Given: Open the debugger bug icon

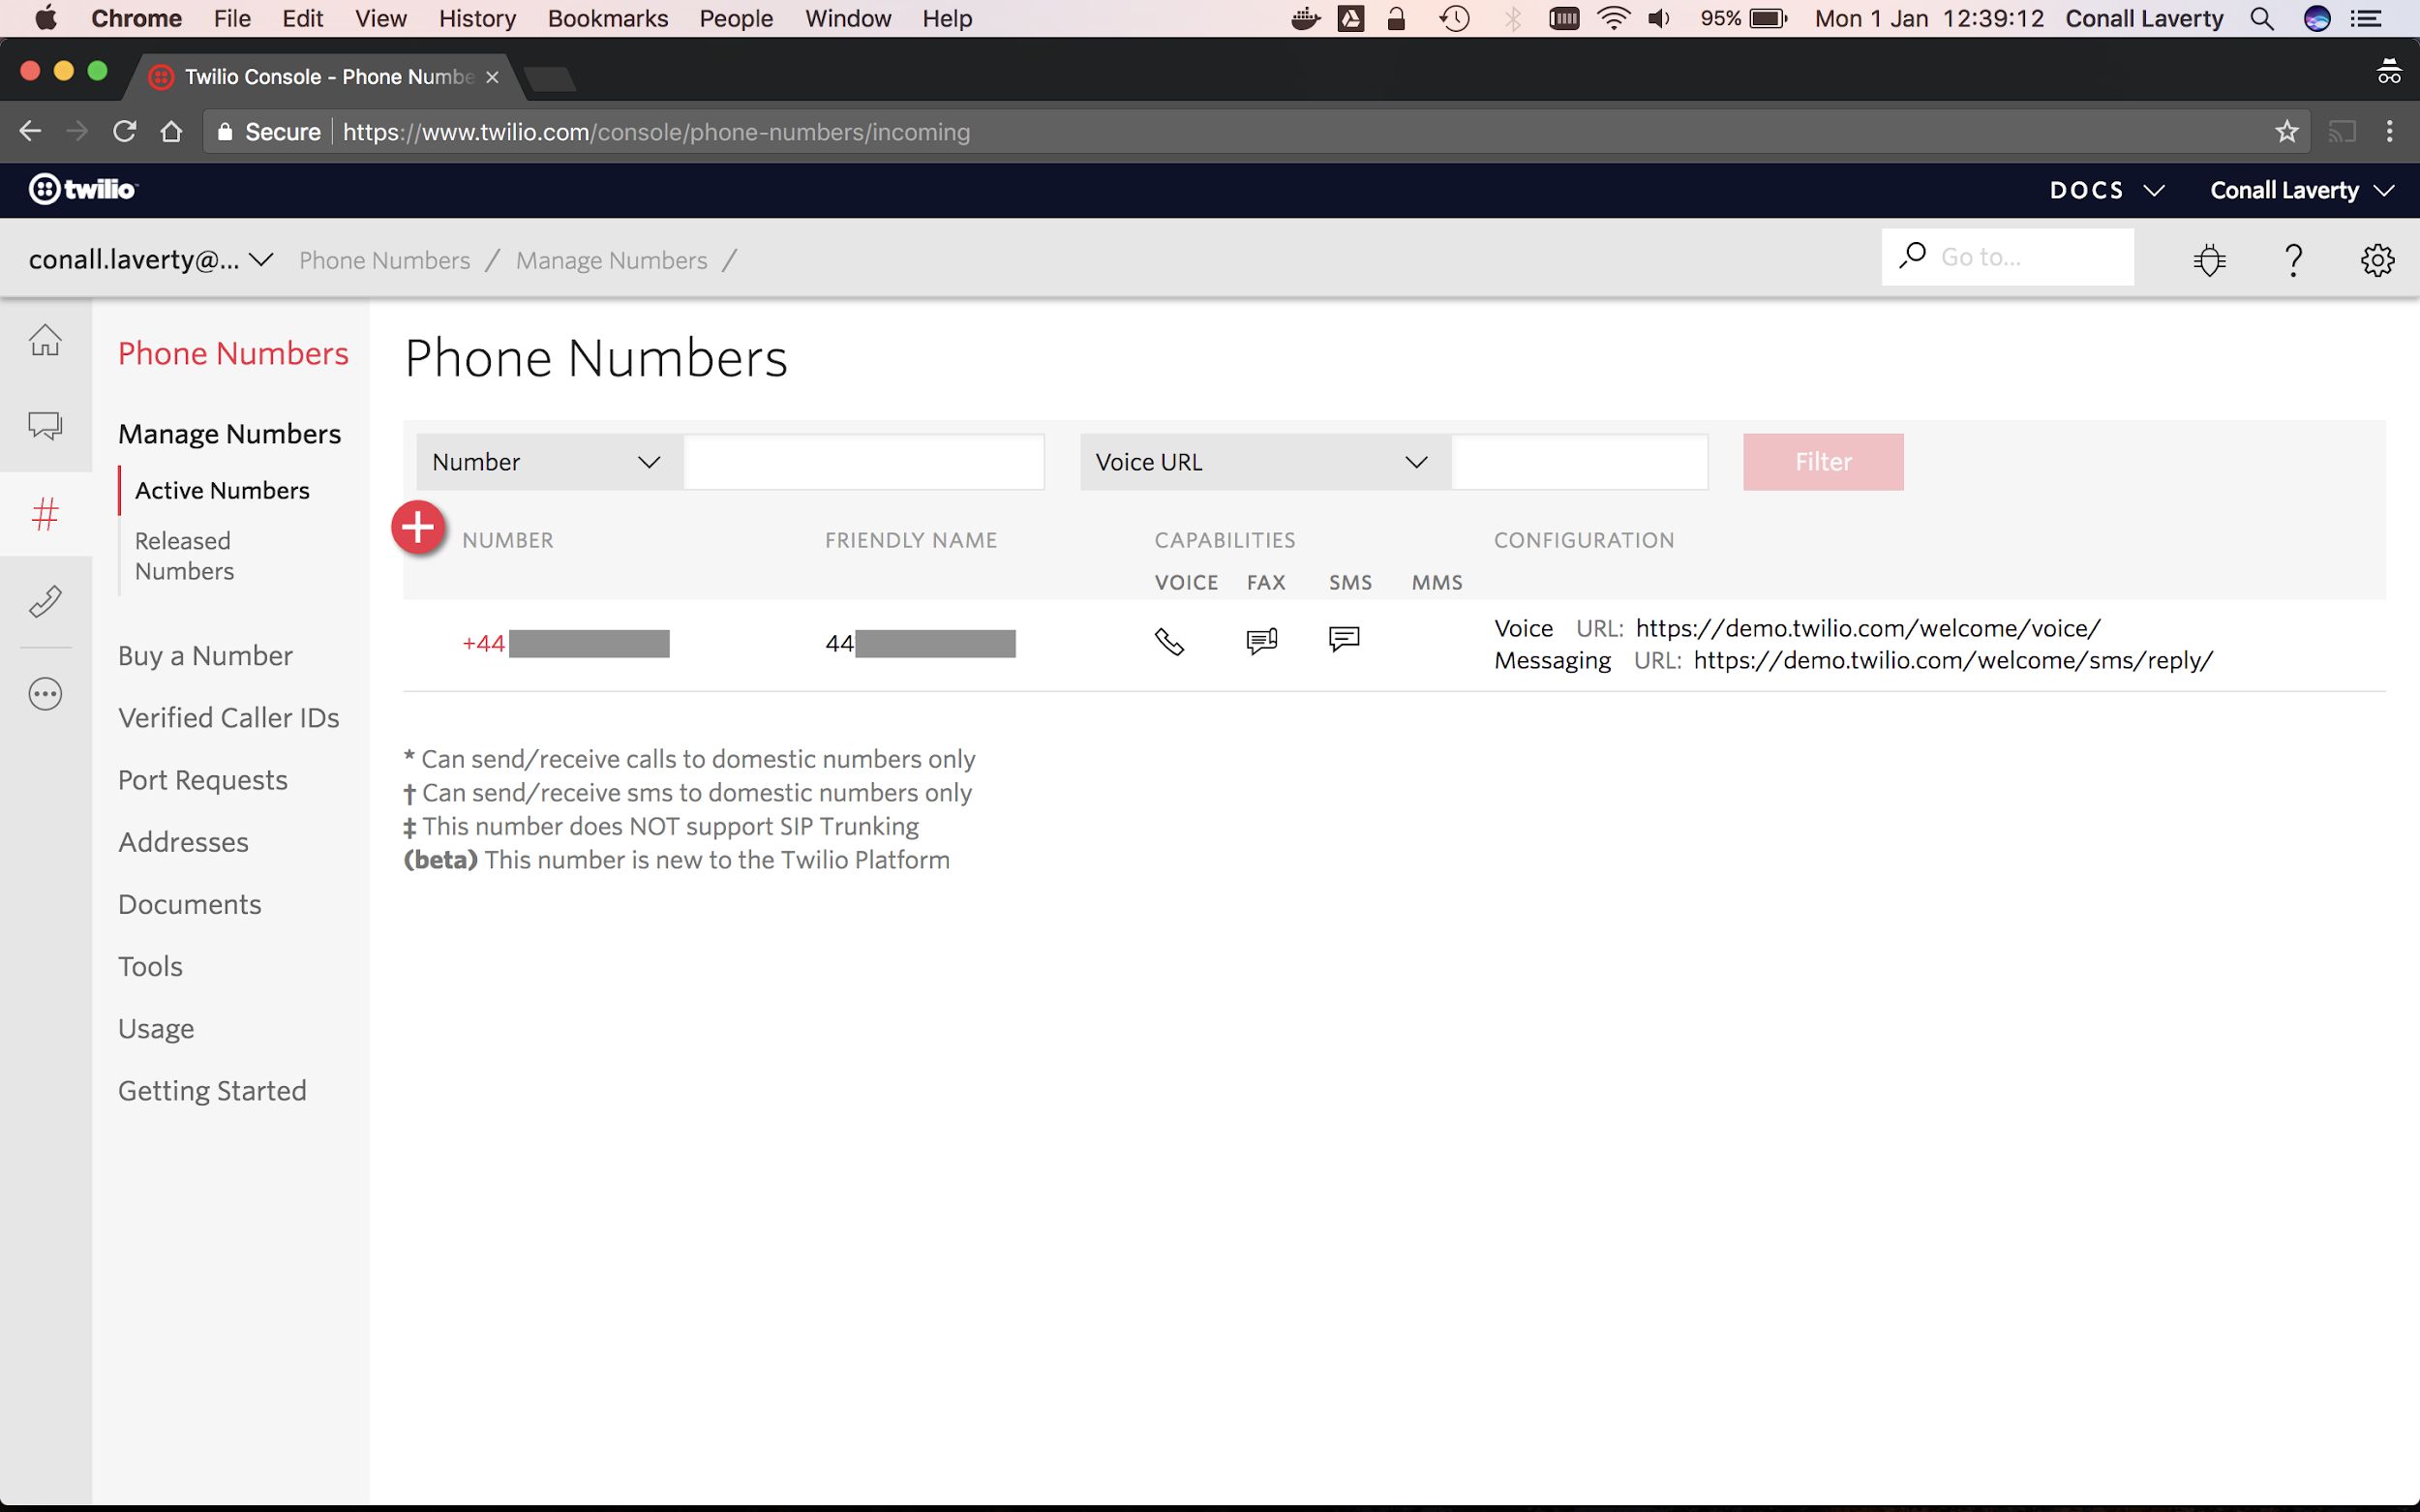Looking at the screenshot, I should click(2209, 260).
